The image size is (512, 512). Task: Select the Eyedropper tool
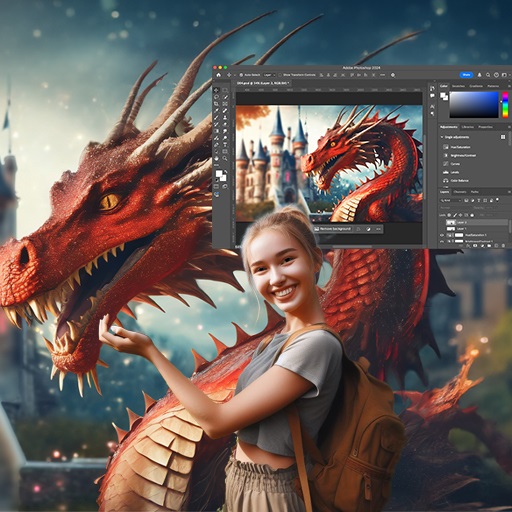[x=216, y=111]
